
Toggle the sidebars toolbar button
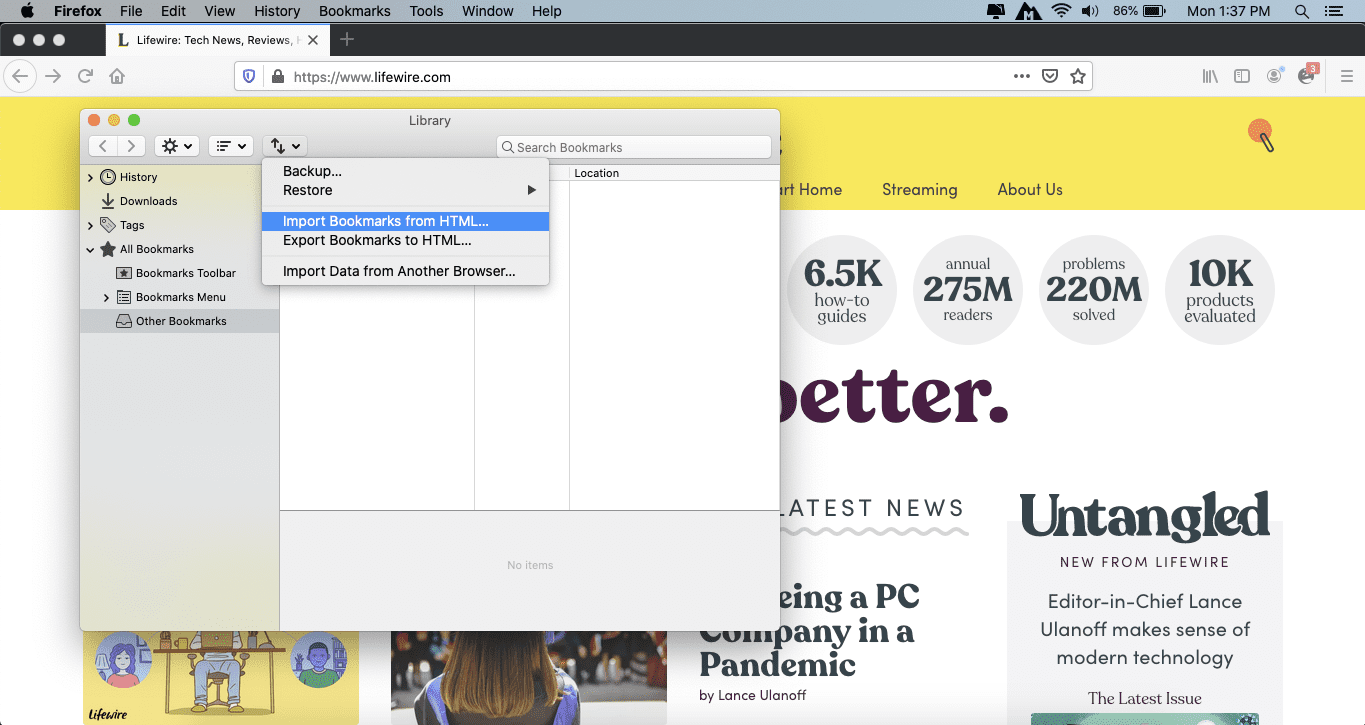click(x=1242, y=76)
